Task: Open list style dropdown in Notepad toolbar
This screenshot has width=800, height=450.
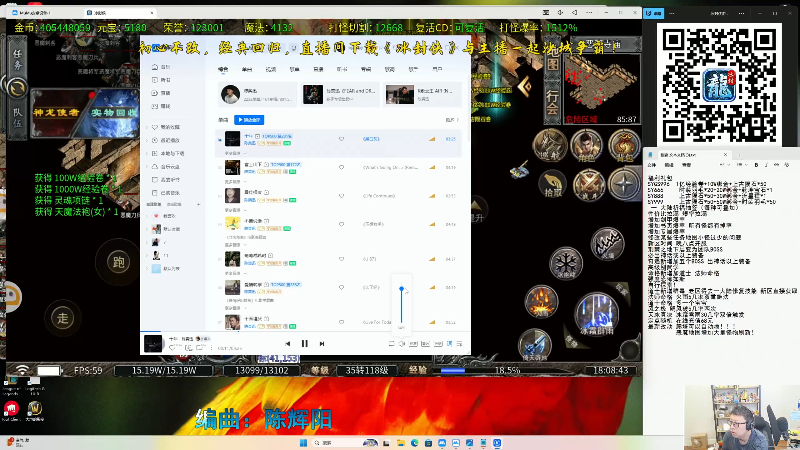Action: [x=740, y=165]
